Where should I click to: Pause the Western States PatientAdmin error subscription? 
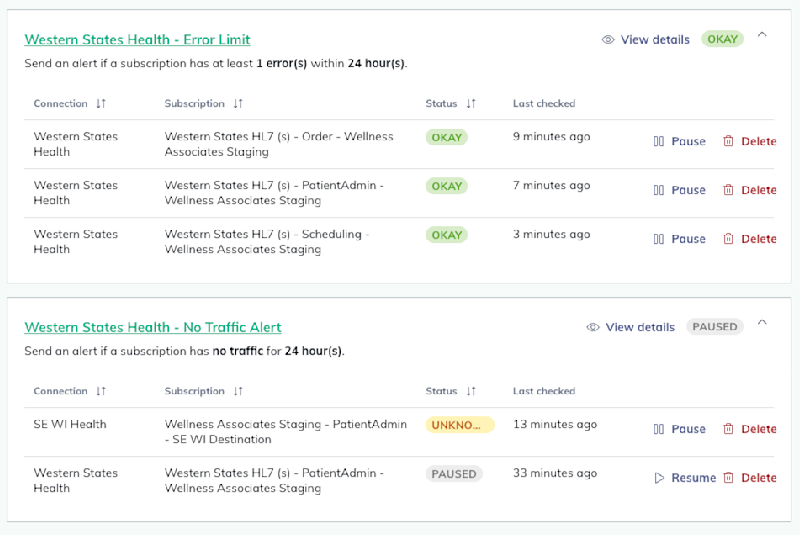click(x=680, y=190)
